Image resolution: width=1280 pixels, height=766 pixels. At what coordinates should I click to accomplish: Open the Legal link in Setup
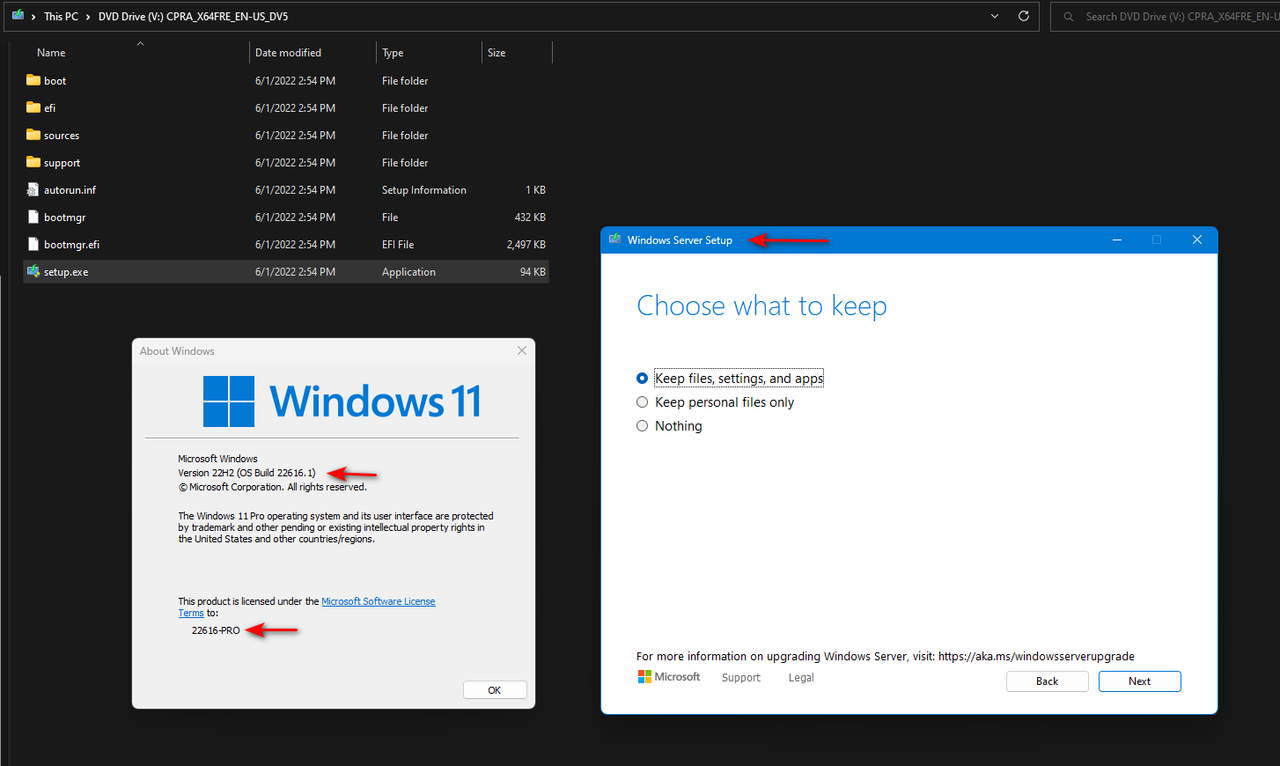[x=801, y=677]
